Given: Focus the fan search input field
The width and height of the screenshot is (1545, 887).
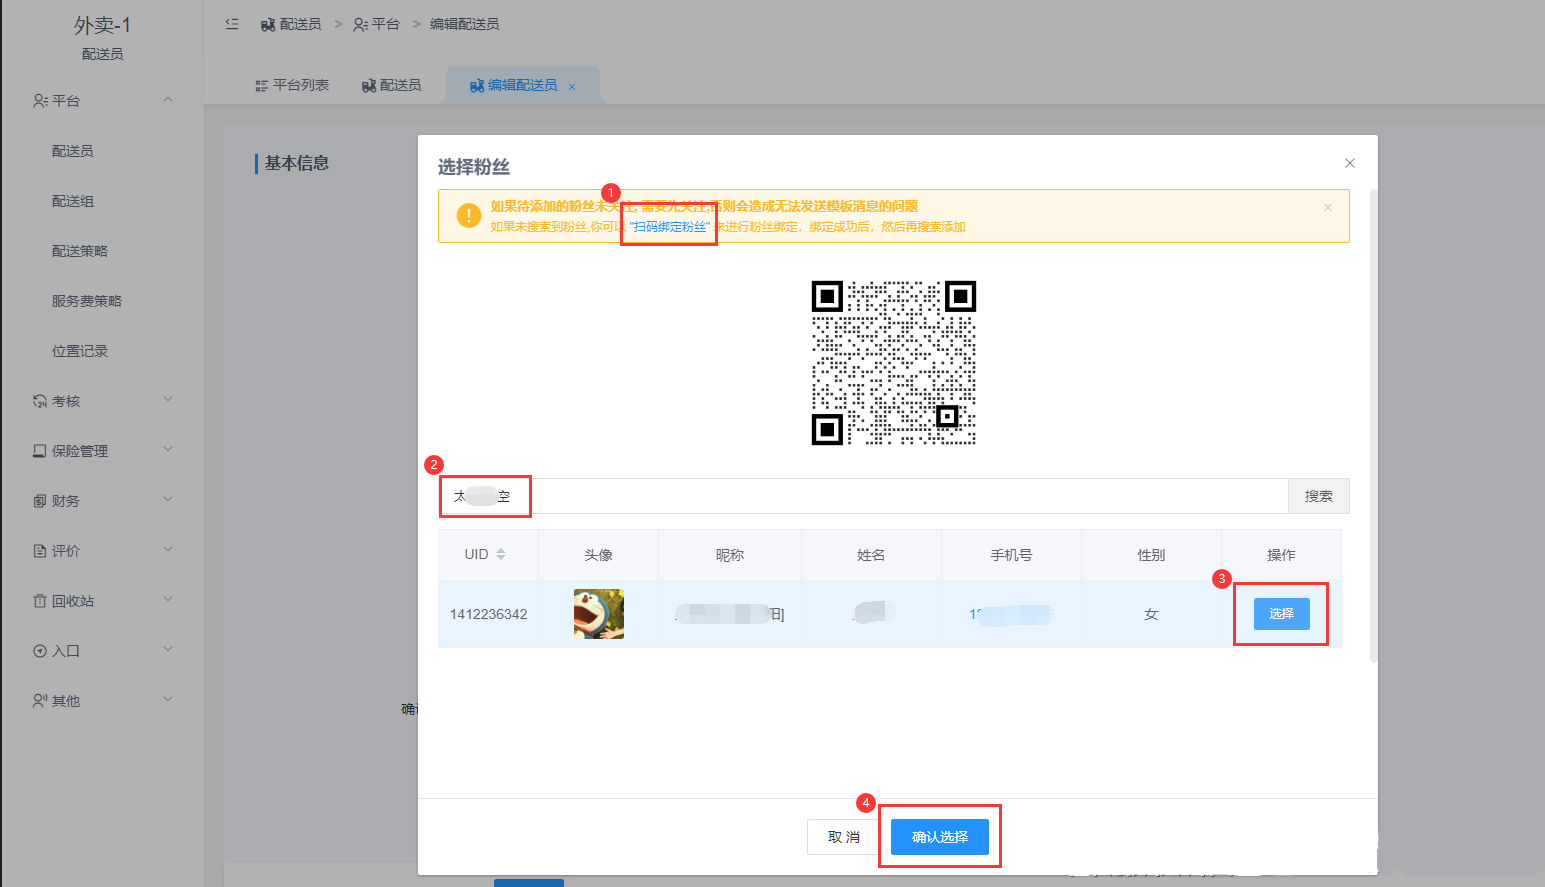Looking at the screenshot, I should tap(864, 496).
